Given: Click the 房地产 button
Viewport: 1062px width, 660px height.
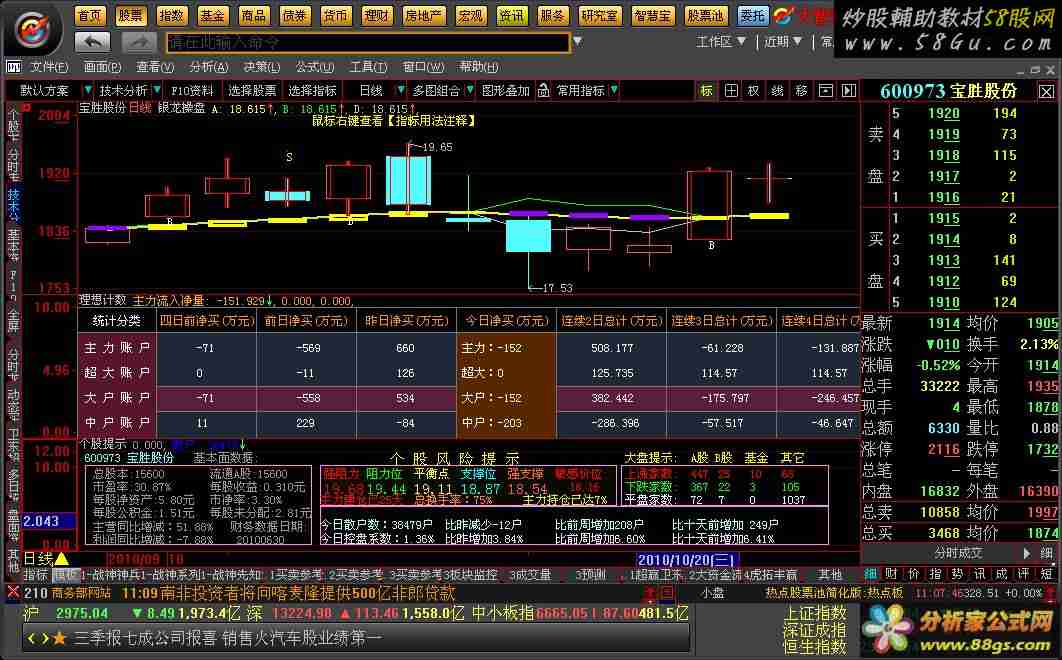Looking at the screenshot, I should pyautogui.click(x=423, y=15).
